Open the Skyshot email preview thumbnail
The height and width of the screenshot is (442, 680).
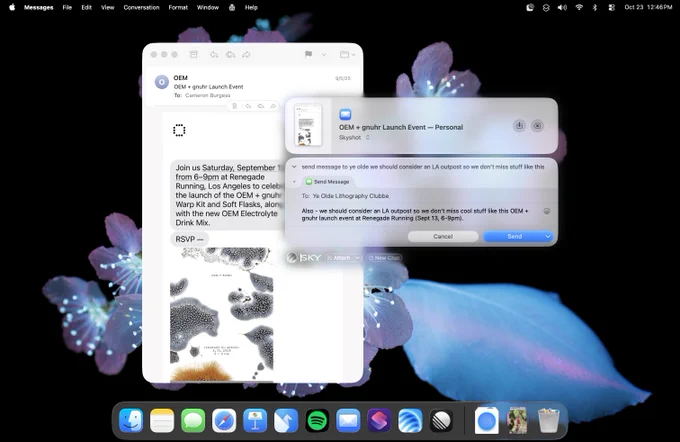pyautogui.click(x=308, y=125)
